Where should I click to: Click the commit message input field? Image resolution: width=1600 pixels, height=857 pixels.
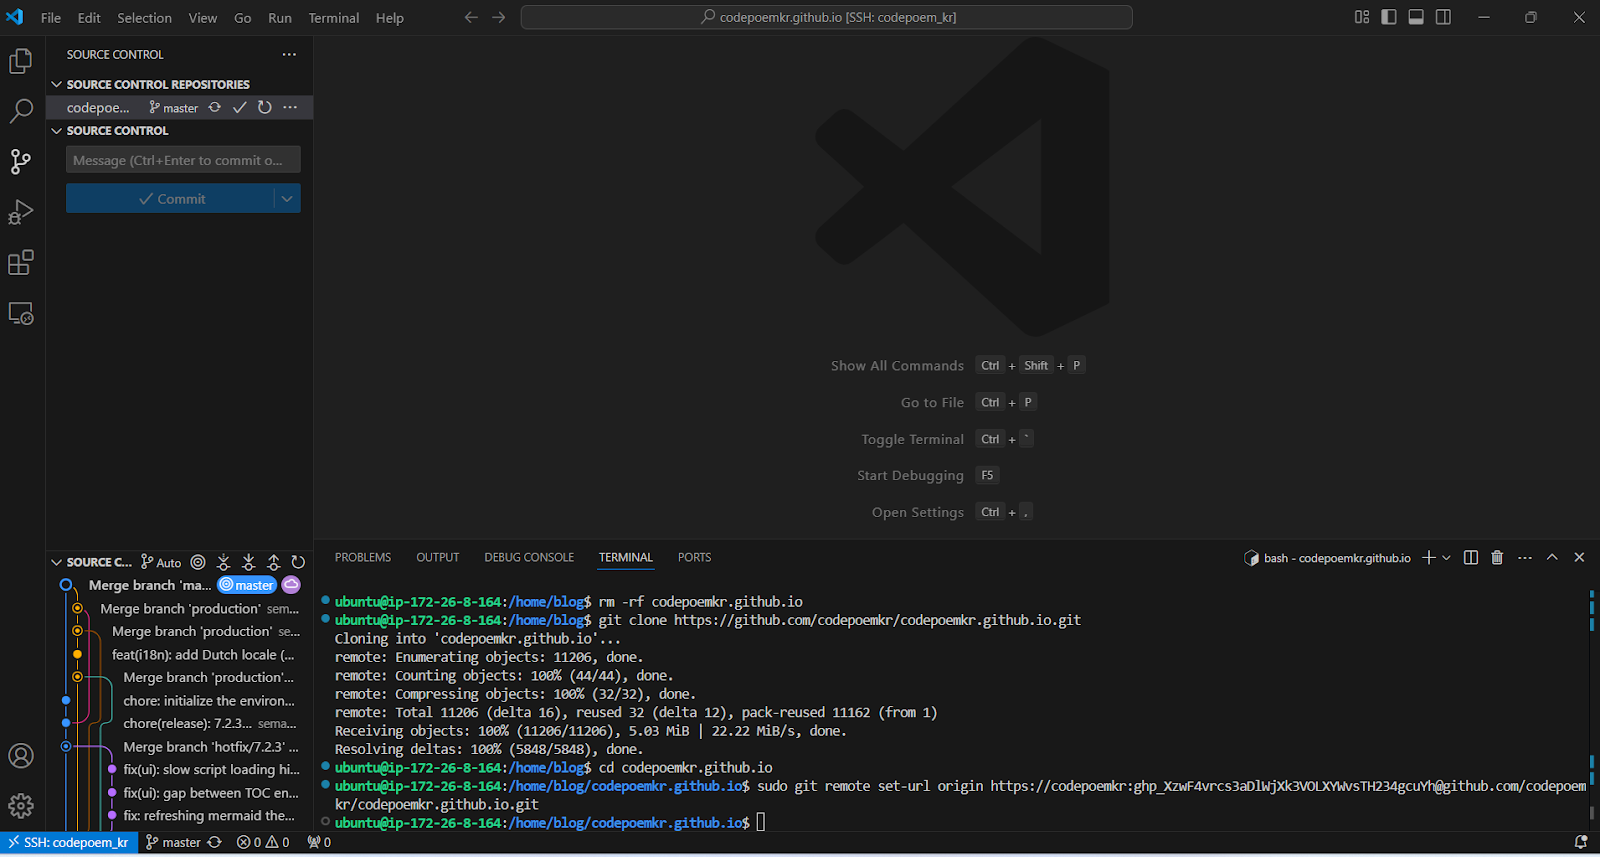tap(183, 160)
